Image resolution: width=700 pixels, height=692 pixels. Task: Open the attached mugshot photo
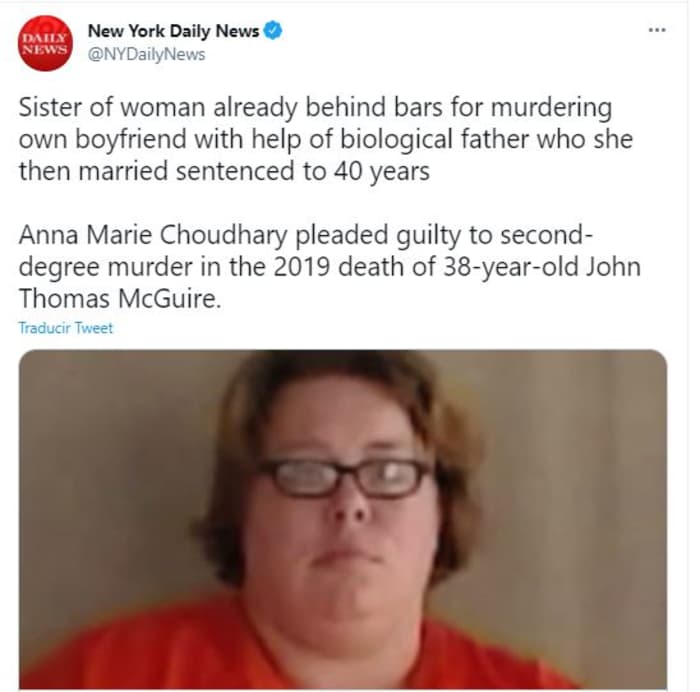pos(343,520)
